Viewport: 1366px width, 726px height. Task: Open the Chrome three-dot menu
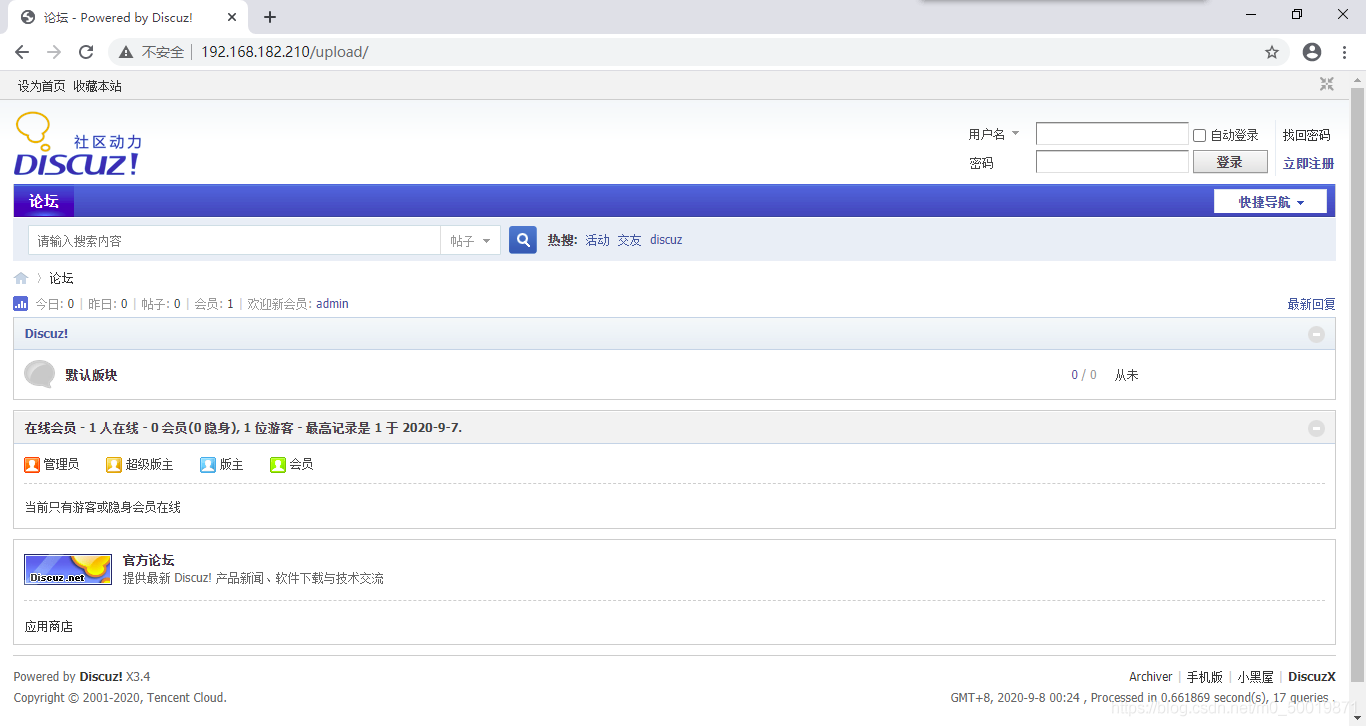pos(1345,52)
